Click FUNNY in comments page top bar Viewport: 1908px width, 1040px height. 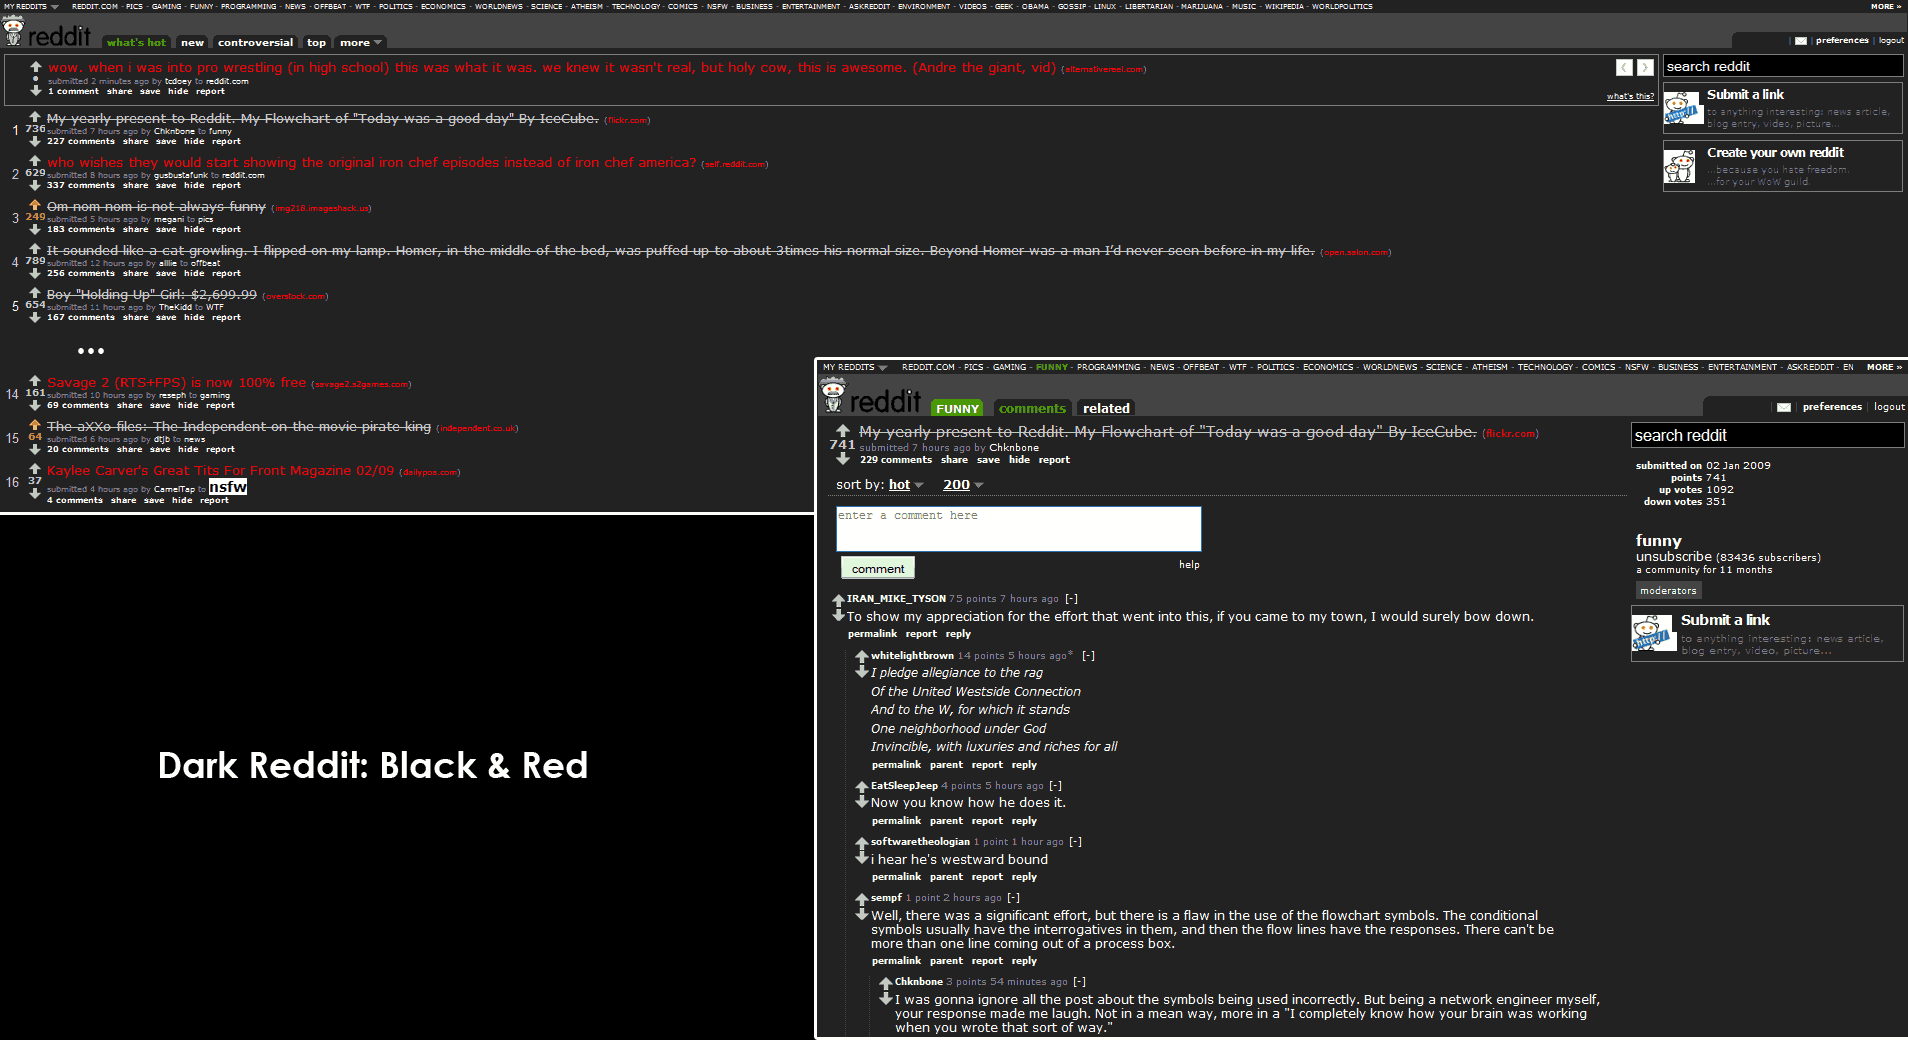click(x=1052, y=367)
